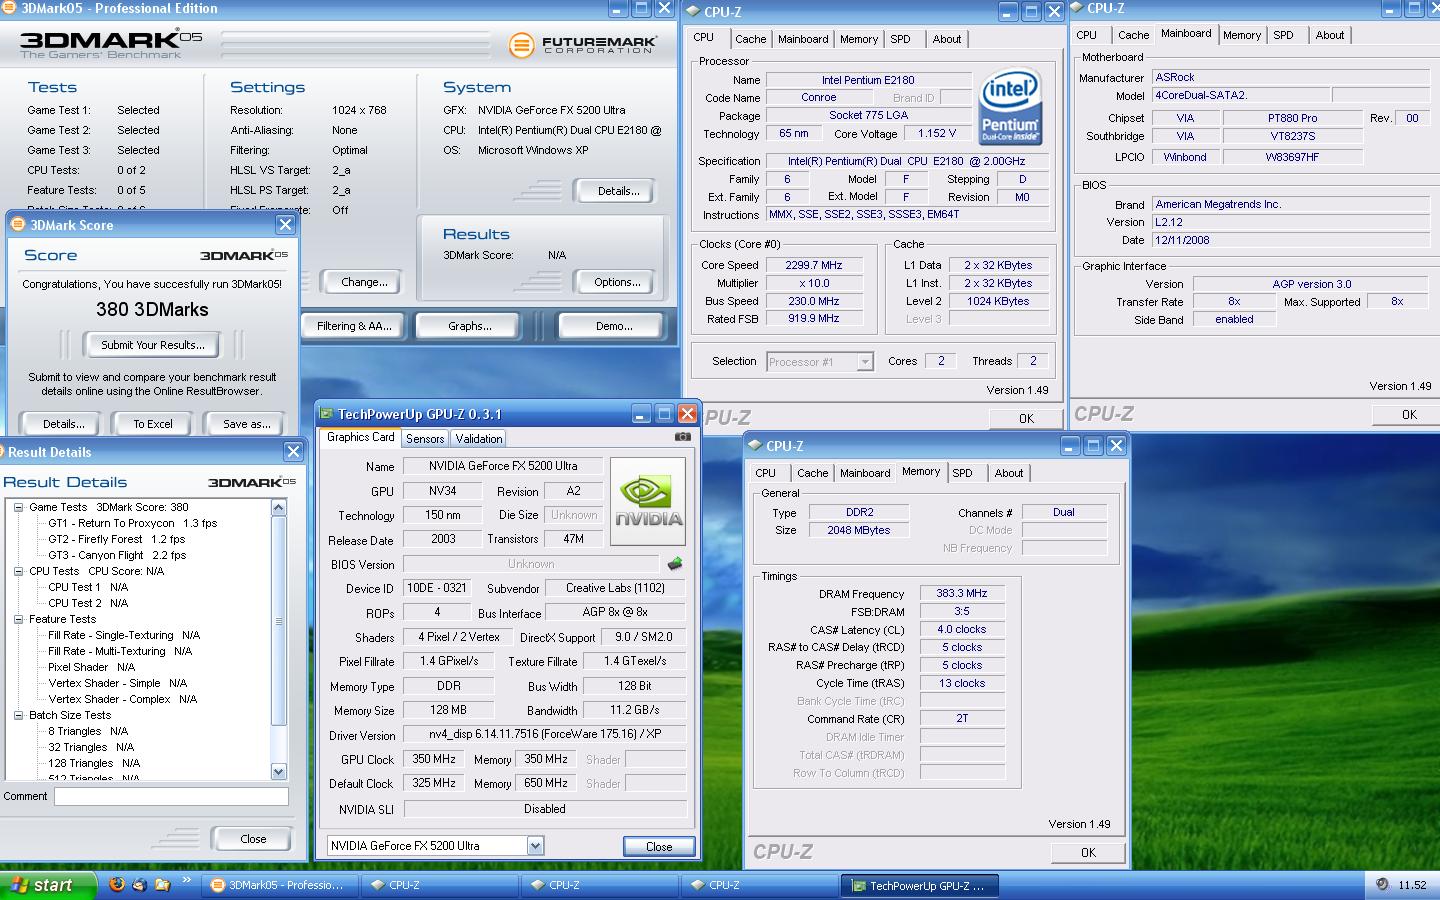Click the Intel Pentium logo in CPU-Z
Screen dimensions: 1440x900
[x=1010, y=105]
